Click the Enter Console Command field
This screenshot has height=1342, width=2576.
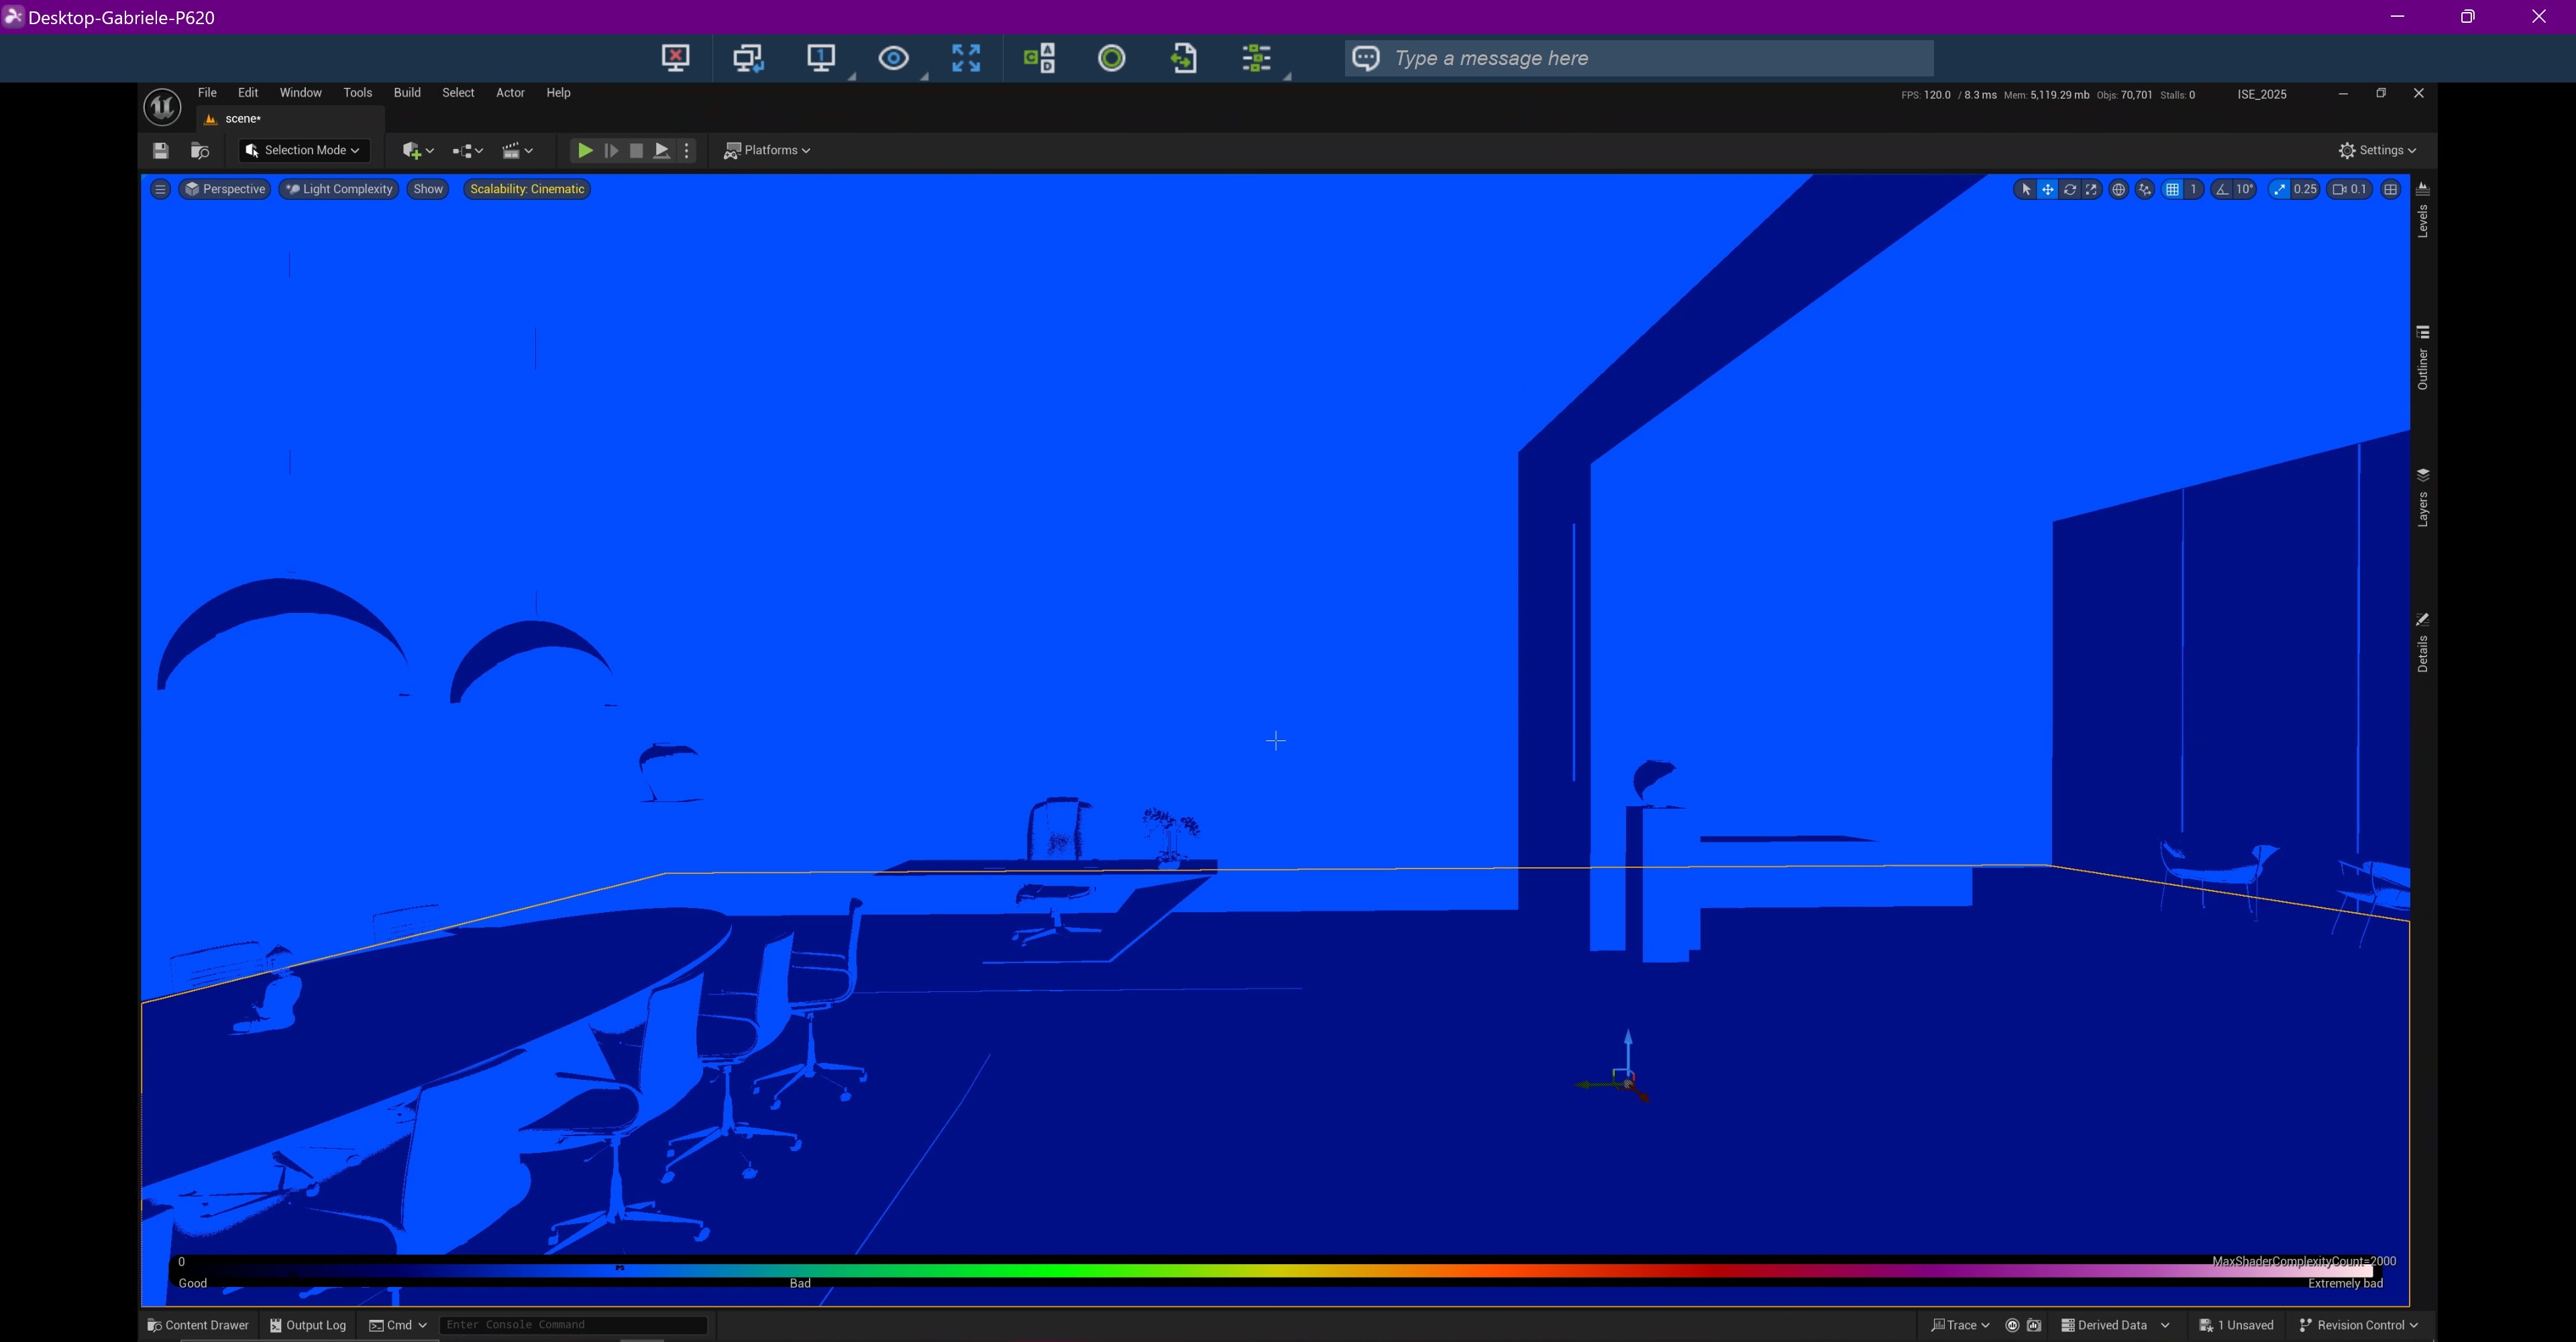click(x=572, y=1325)
